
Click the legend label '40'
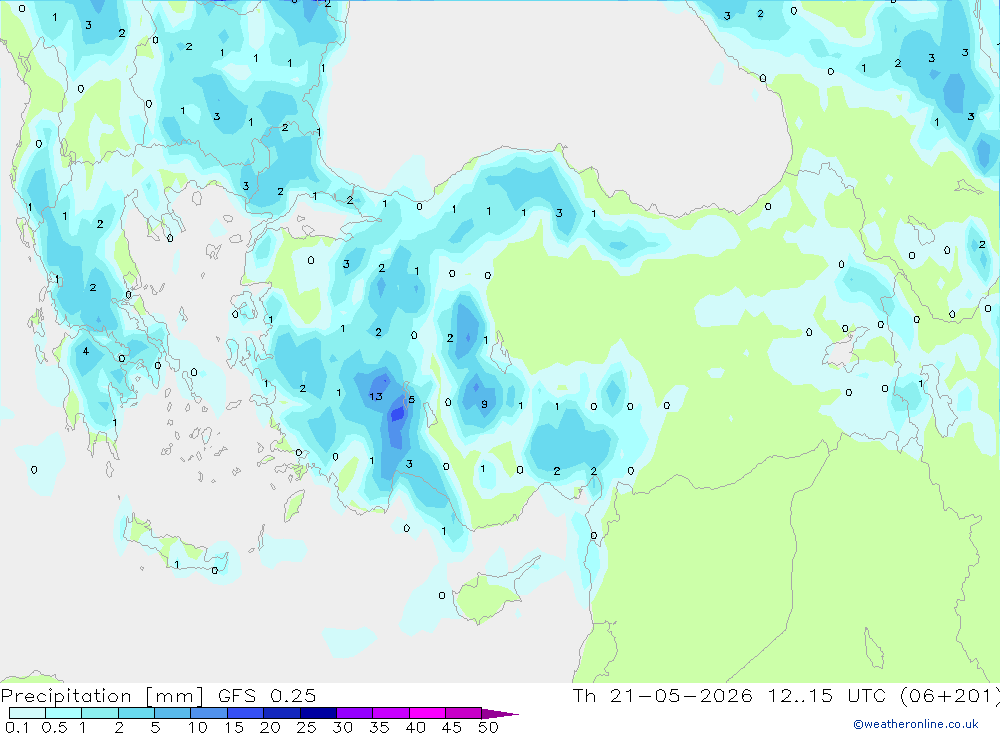point(416,727)
